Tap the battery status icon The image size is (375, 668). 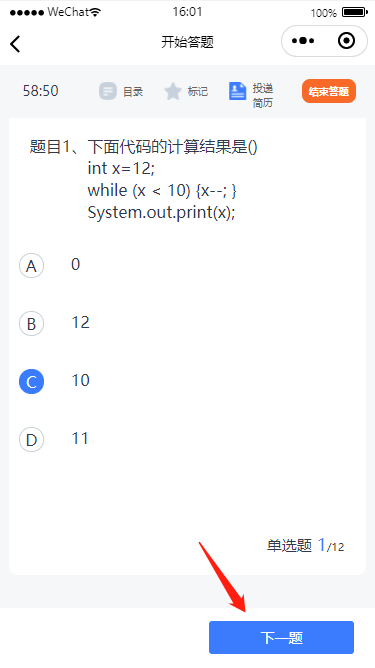(x=355, y=12)
